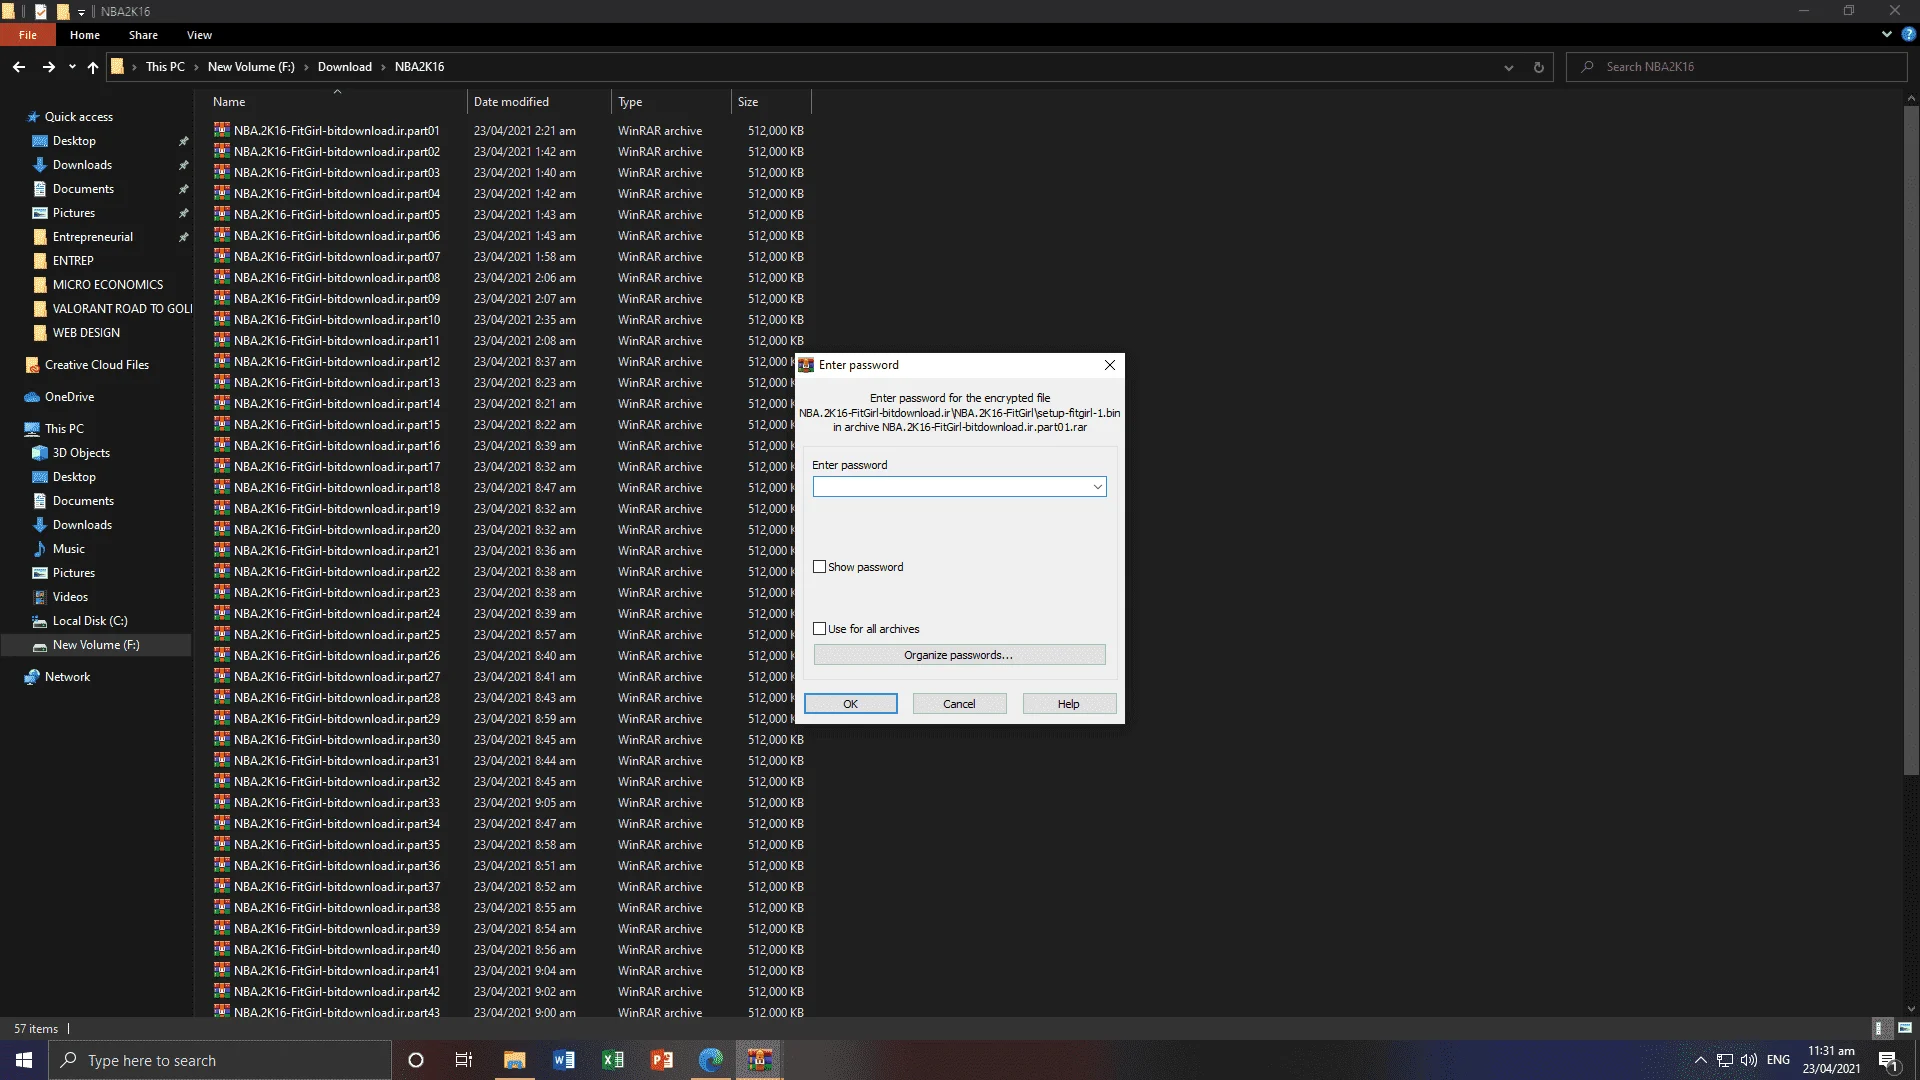The width and height of the screenshot is (1920, 1080).
Task: Open Explorer Help question mark icon
Action: (1908, 34)
